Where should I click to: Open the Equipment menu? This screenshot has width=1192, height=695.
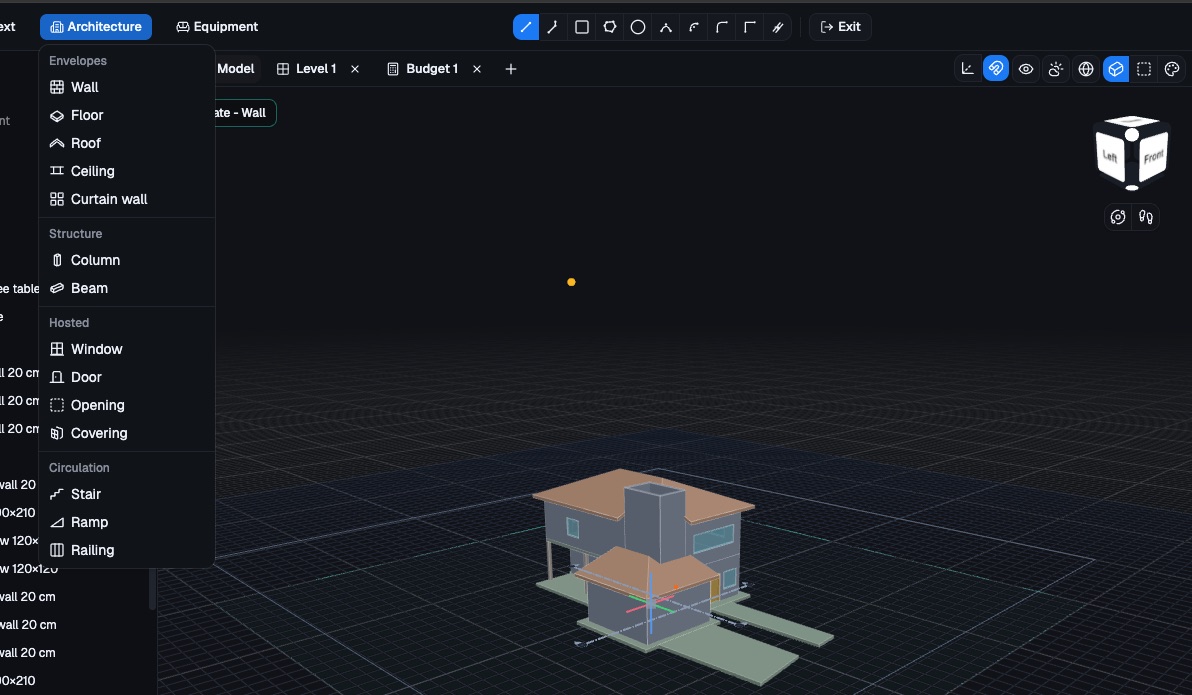(x=217, y=27)
